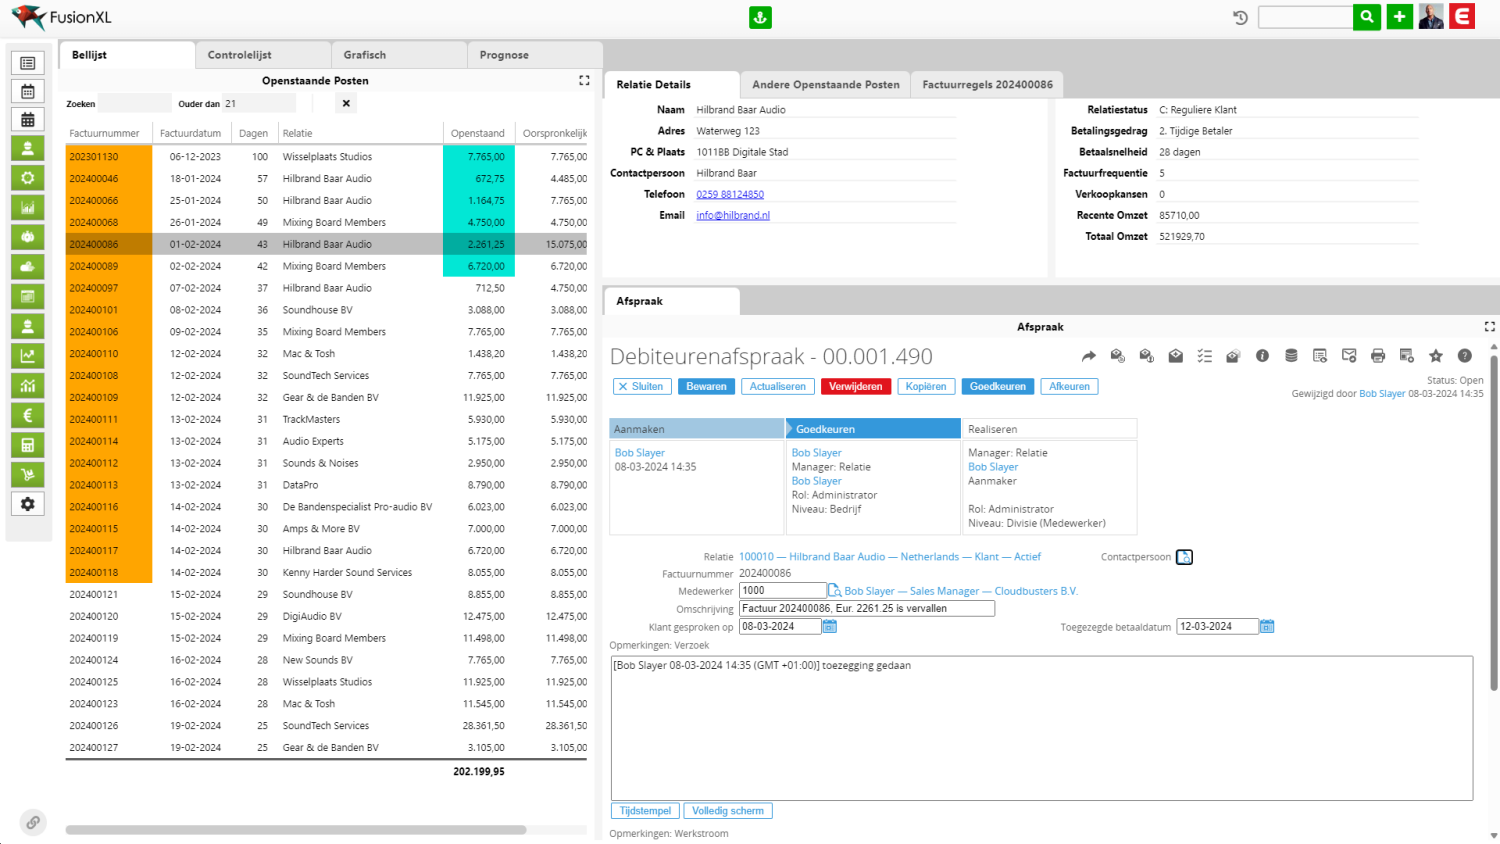Image resolution: width=1500 pixels, height=844 pixels.
Task: Click the favorite star icon
Action: 1436,356
